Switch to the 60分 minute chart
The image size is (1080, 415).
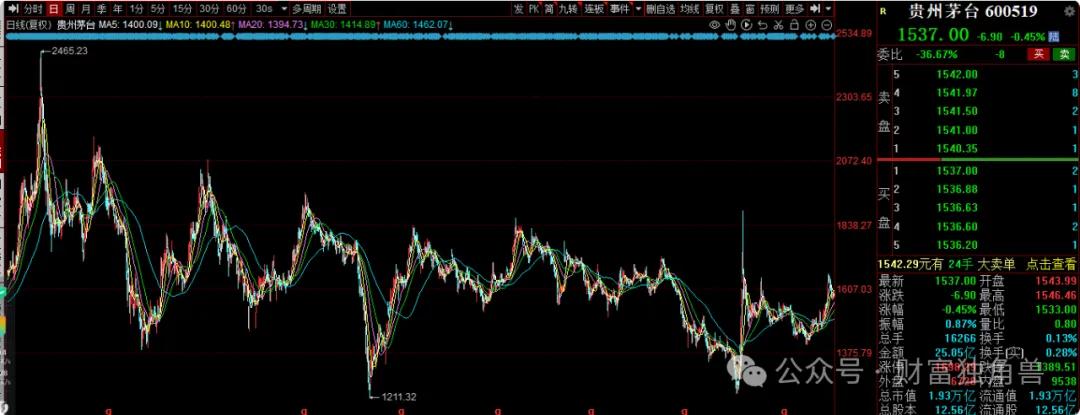click(236, 9)
